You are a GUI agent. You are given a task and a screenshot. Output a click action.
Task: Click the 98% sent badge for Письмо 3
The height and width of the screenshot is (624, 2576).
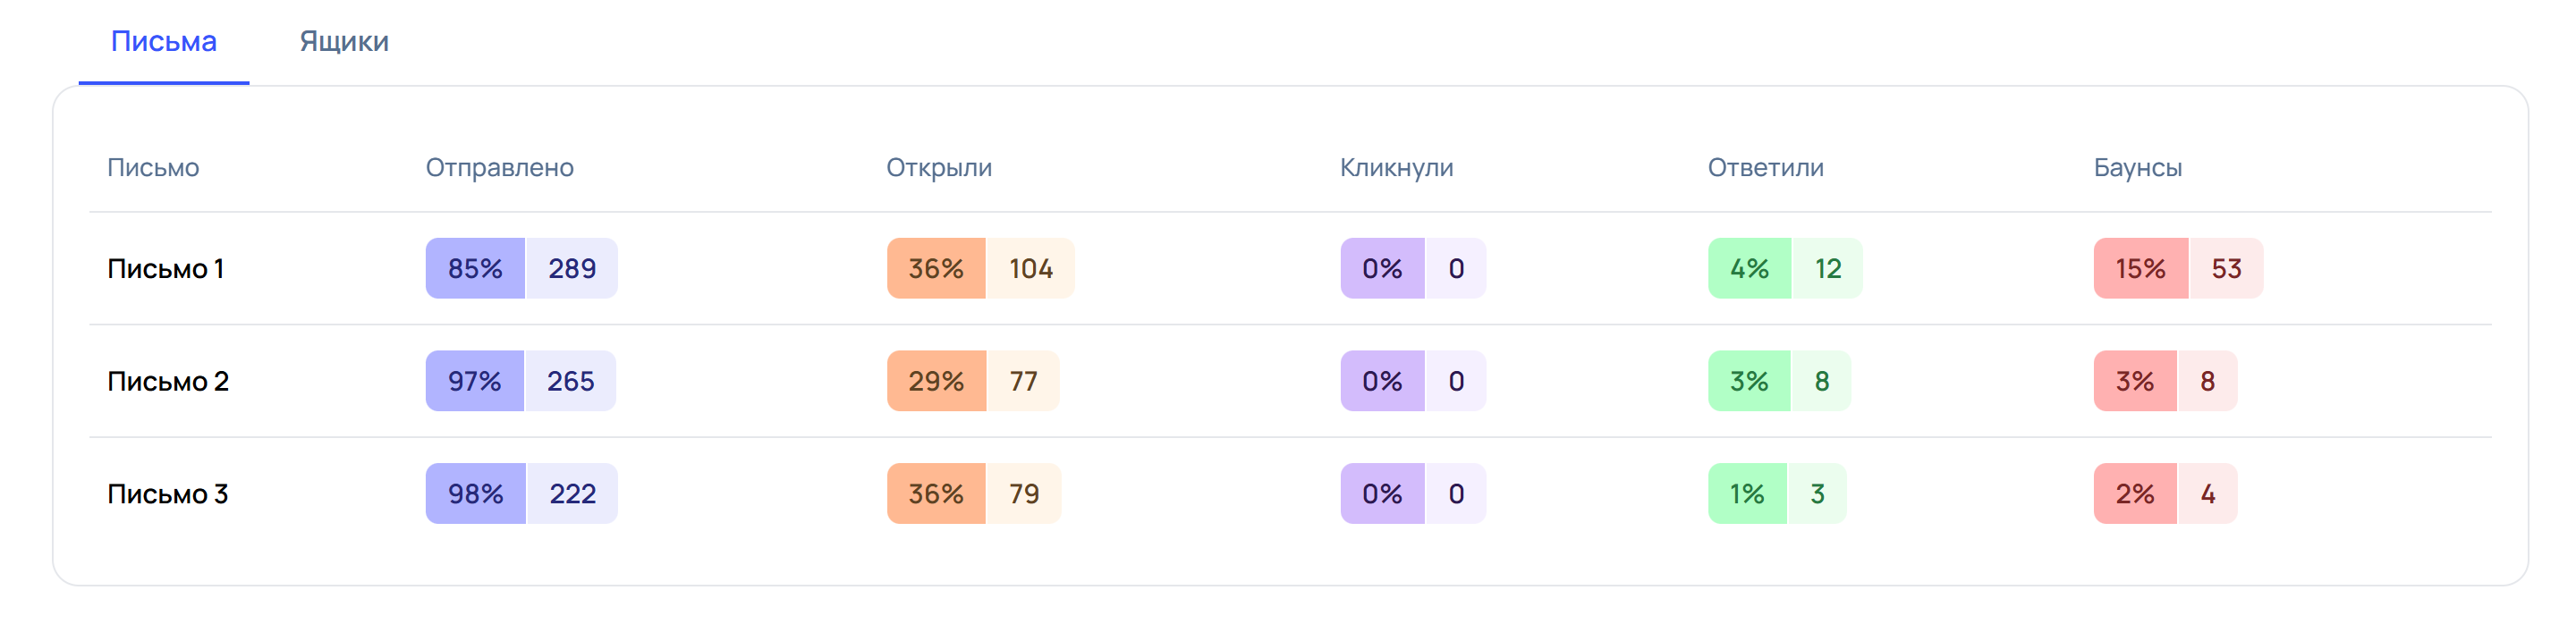[476, 494]
